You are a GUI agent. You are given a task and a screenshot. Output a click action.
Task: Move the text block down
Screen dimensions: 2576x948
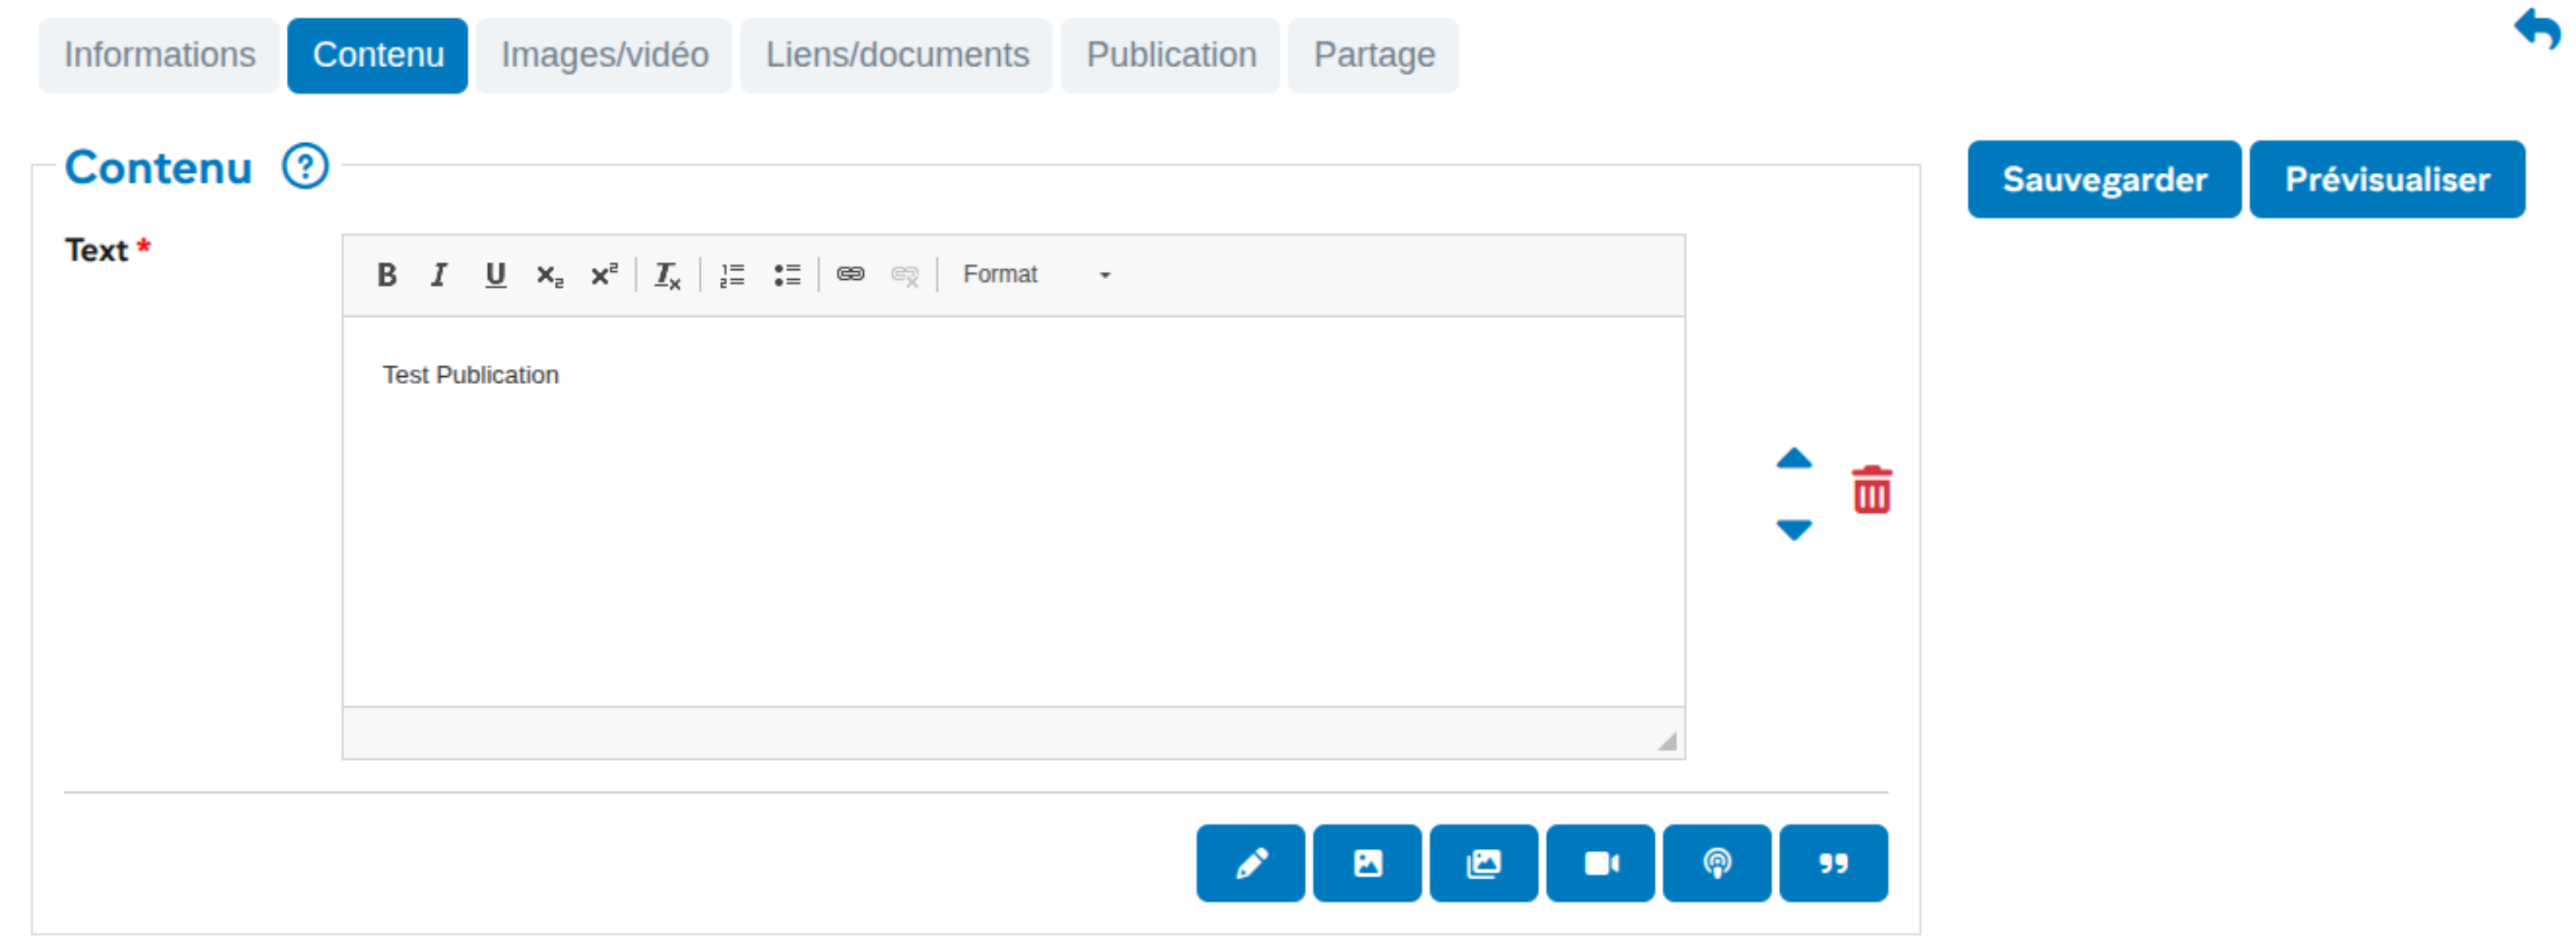pyautogui.click(x=1793, y=529)
